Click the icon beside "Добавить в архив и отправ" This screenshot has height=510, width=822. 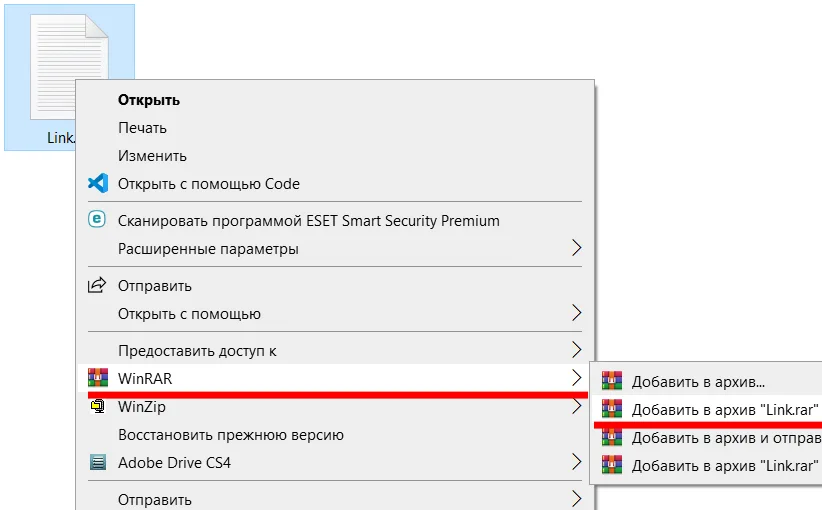pyautogui.click(x=612, y=437)
